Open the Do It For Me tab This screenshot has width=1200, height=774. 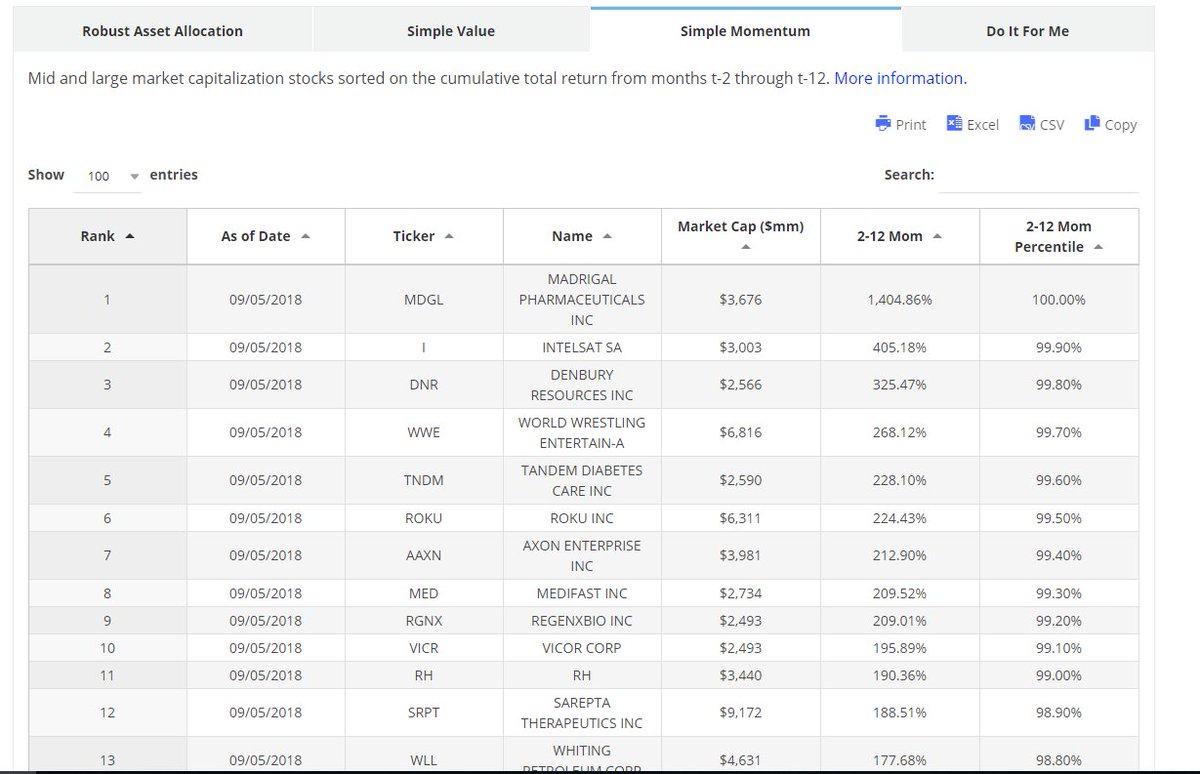(1028, 31)
